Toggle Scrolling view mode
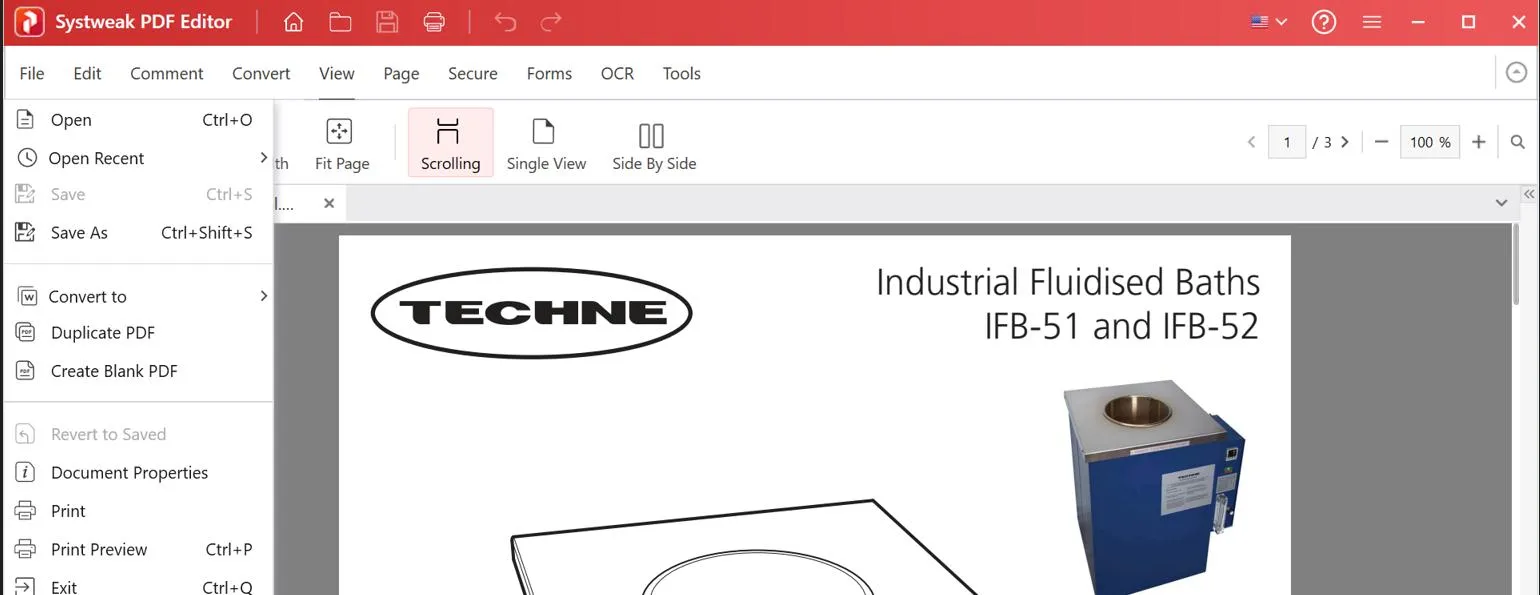 (x=450, y=142)
